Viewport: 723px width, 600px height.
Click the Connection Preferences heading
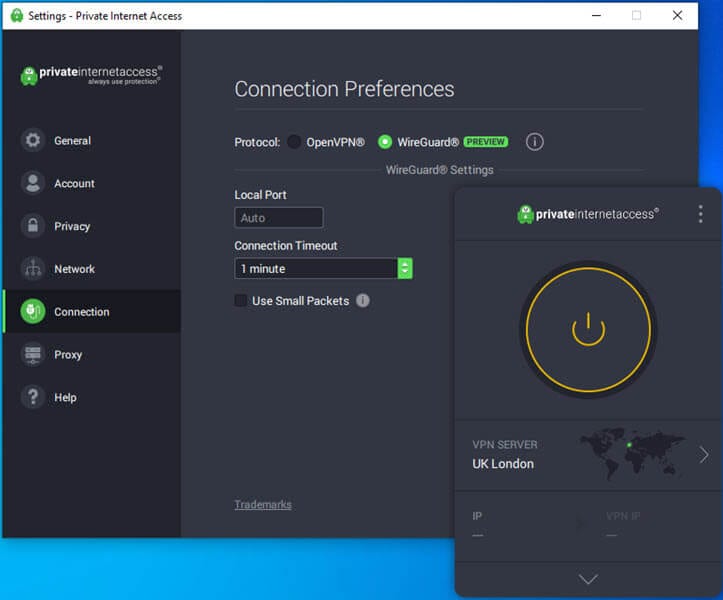(344, 89)
